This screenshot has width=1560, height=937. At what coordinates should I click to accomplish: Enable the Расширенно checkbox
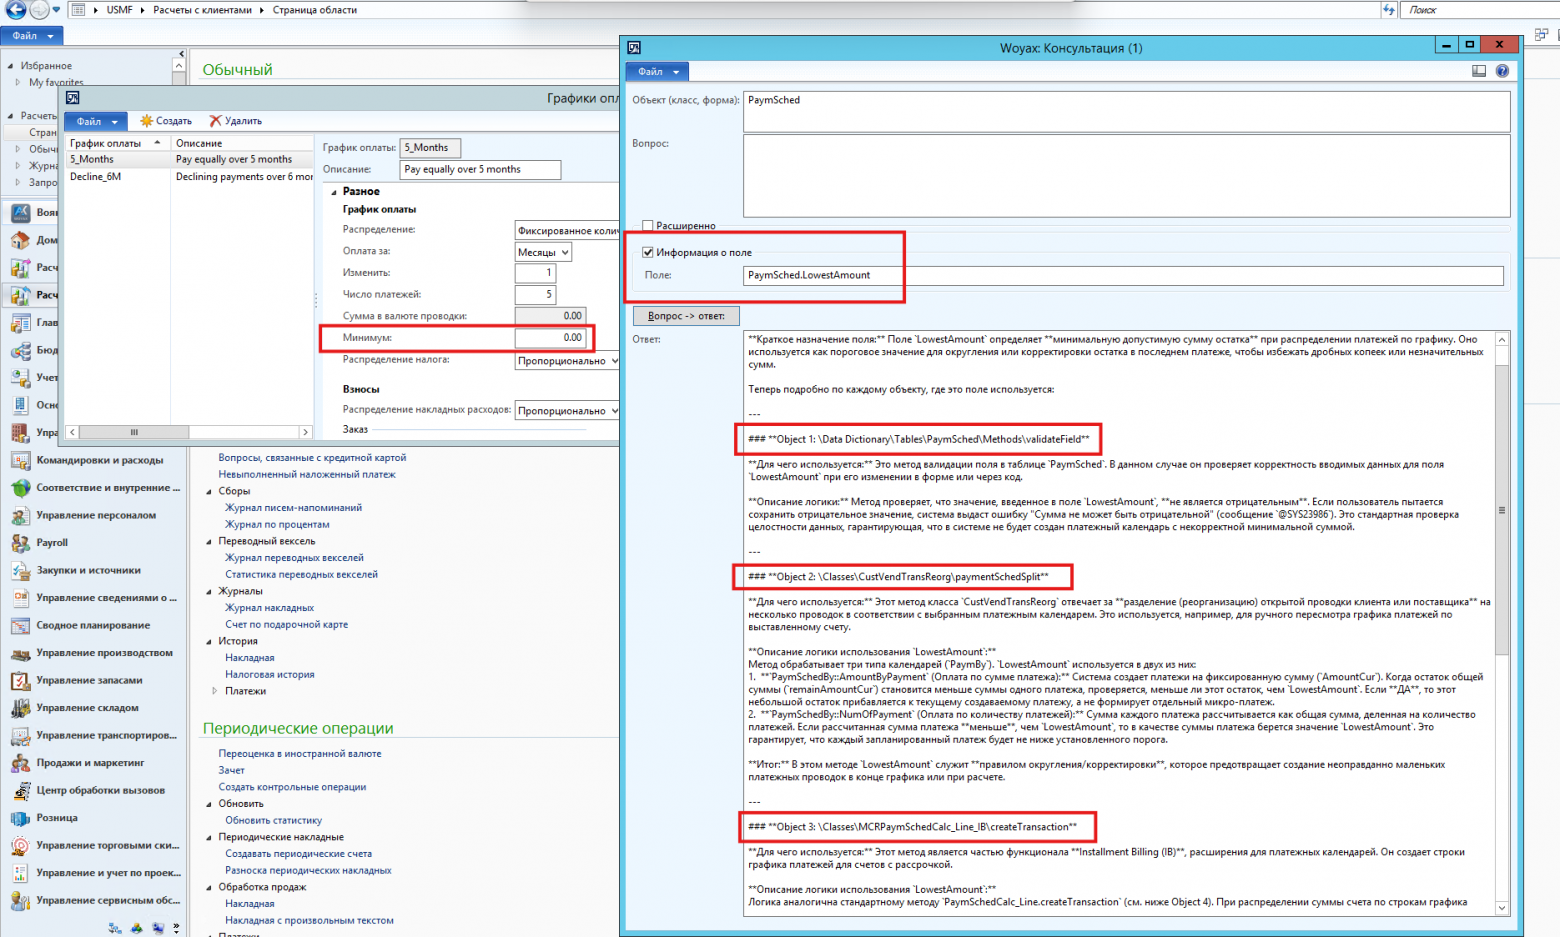(648, 226)
